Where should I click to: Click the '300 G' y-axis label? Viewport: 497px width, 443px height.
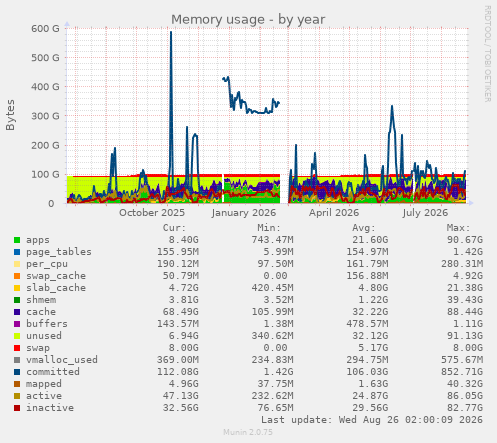[x=45, y=116]
